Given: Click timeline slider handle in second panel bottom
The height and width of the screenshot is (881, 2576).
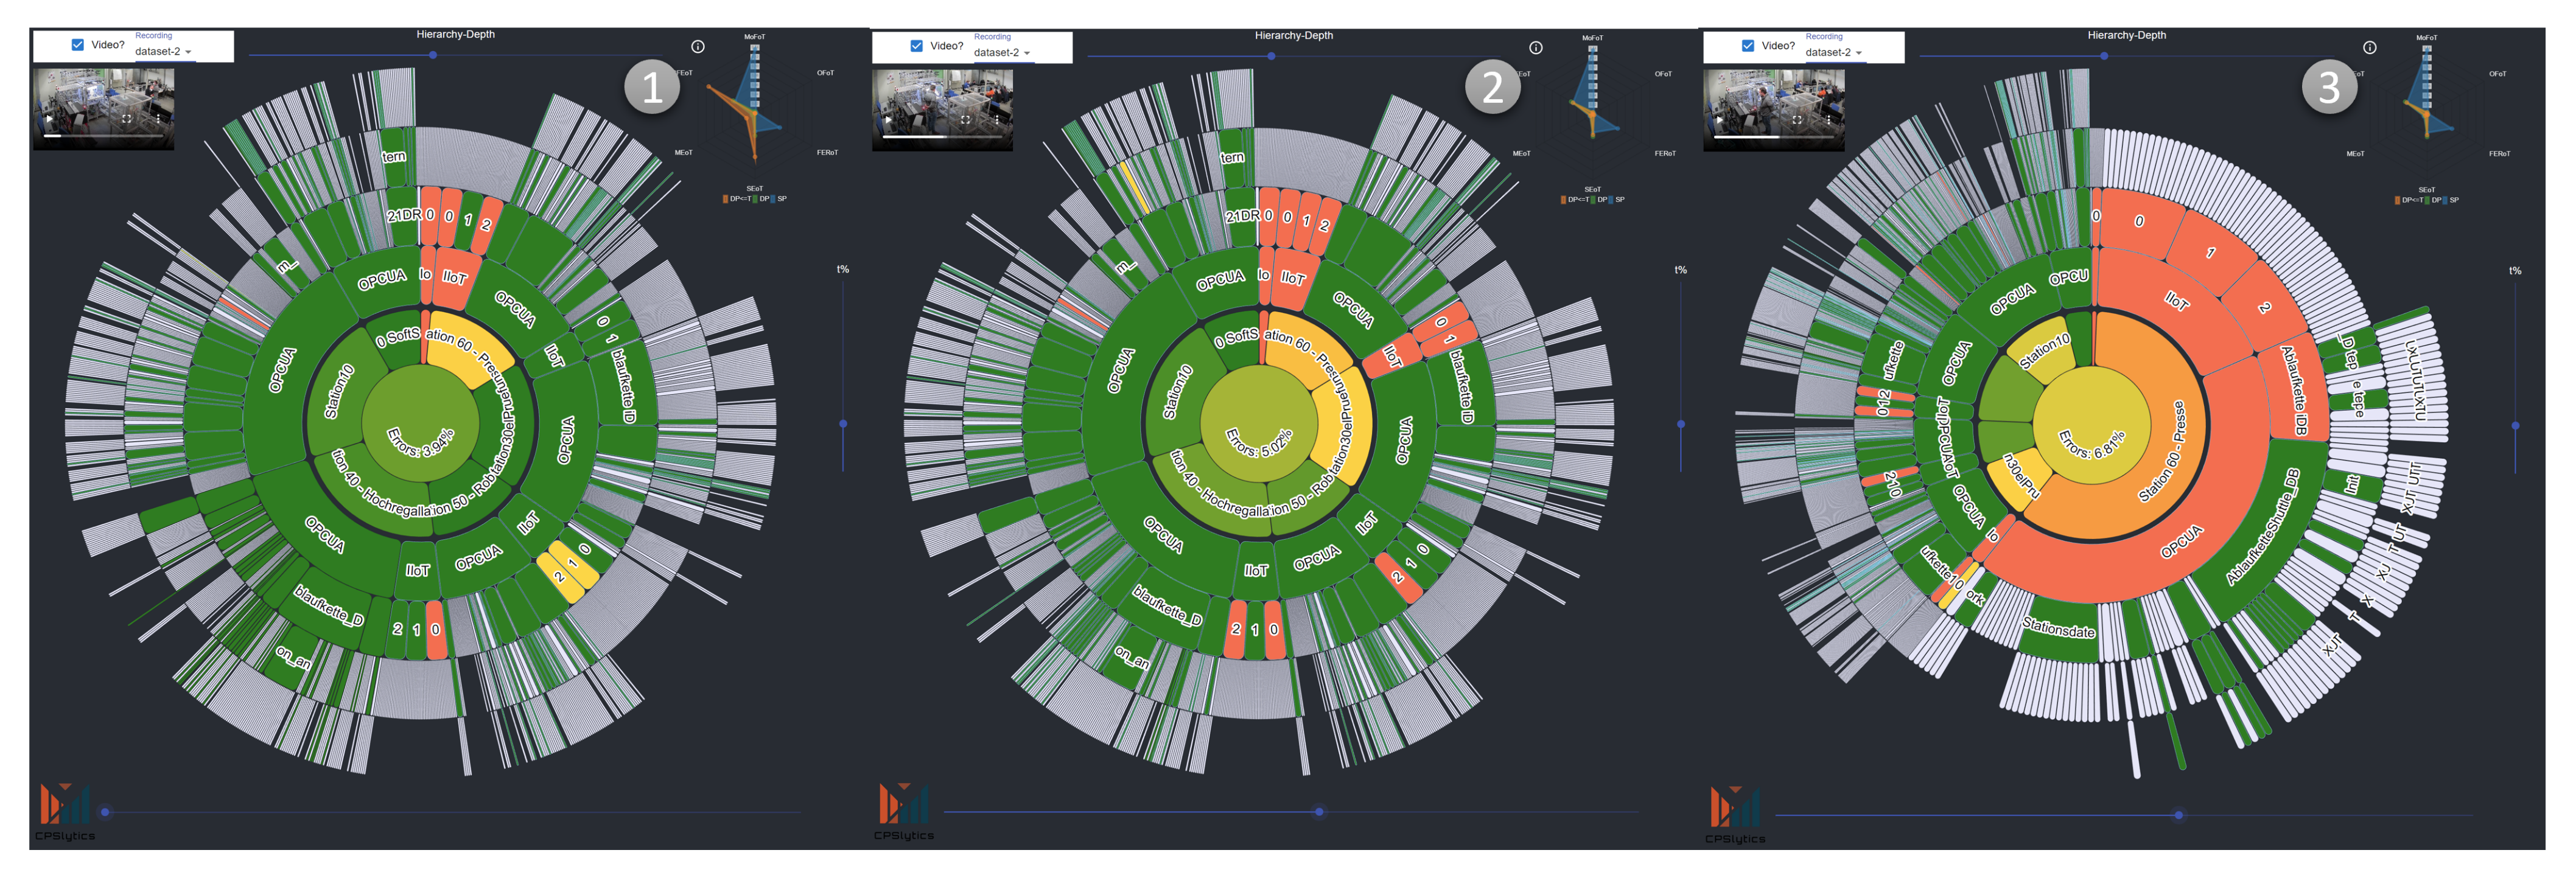Looking at the screenshot, I should [1319, 812].
